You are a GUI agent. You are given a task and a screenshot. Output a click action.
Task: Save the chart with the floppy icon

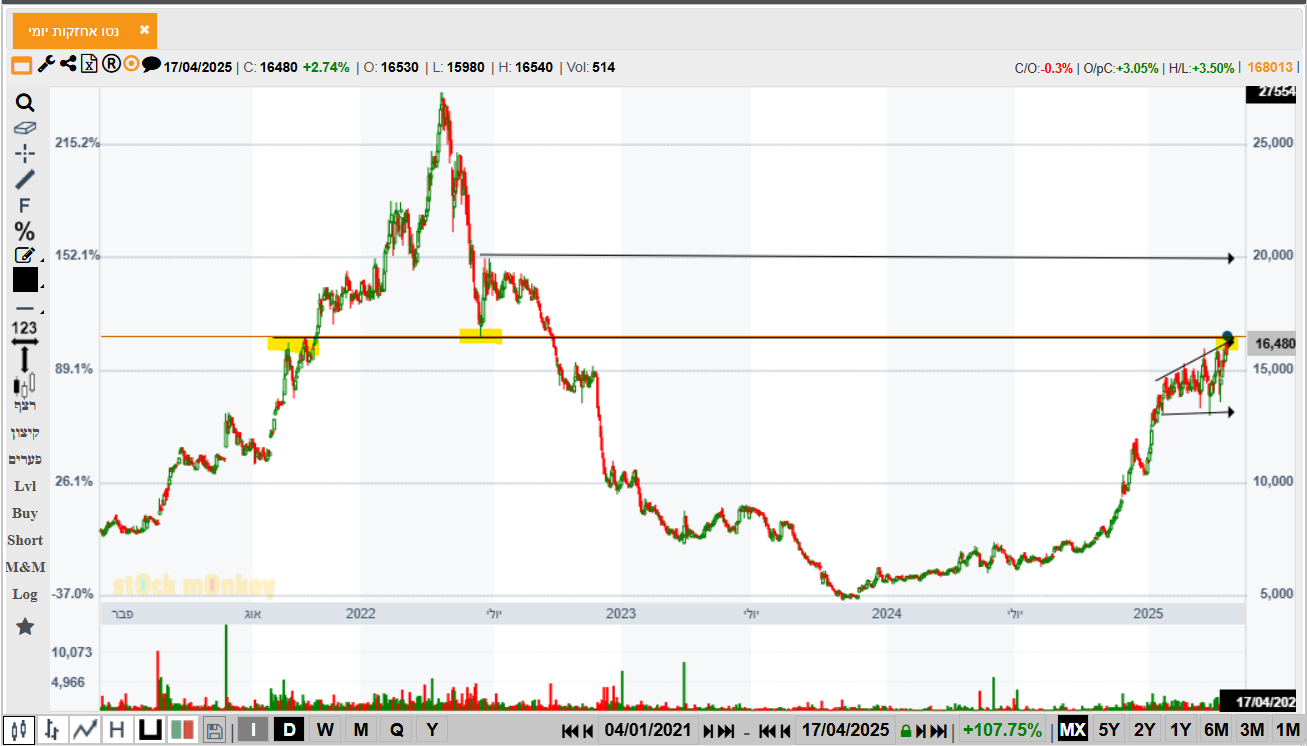(214, 730)
